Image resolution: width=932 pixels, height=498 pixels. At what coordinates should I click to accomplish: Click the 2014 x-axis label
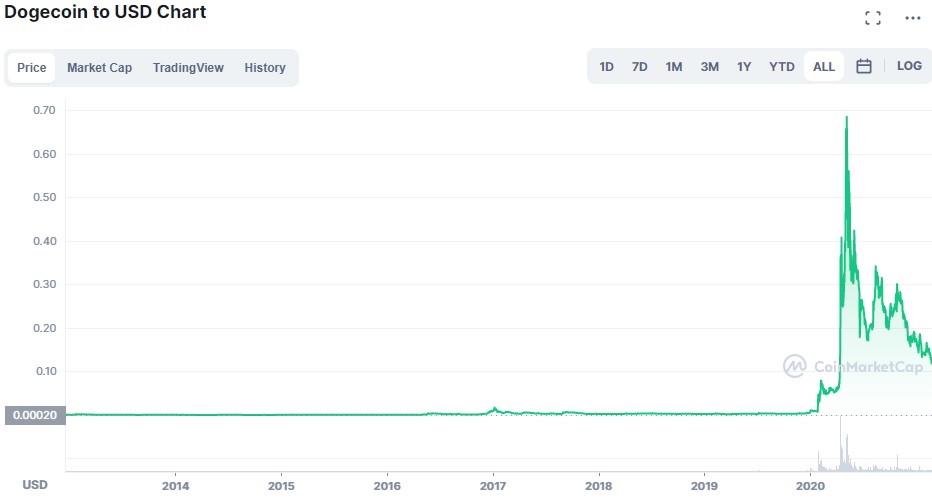(175, 486)
